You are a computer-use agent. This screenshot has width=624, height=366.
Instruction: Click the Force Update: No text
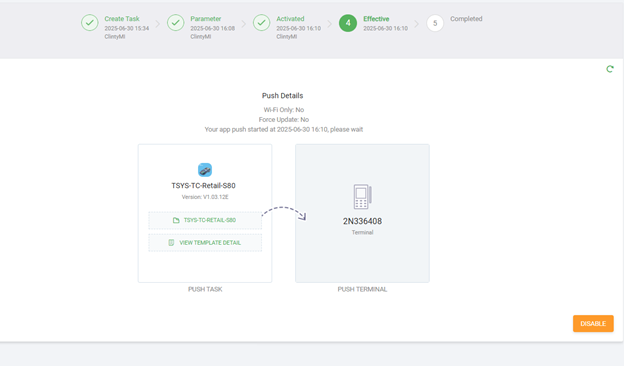pyautogui.click(x=284, y=119)
